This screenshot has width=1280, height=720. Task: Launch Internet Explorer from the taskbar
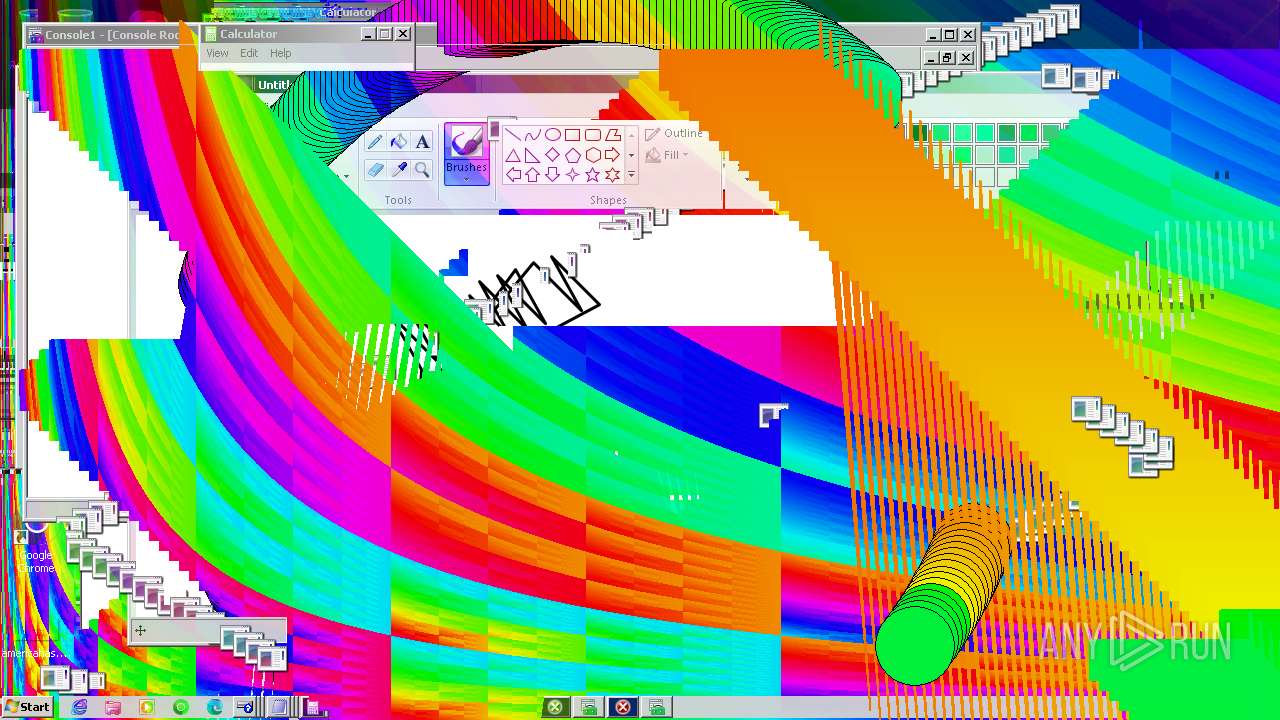coord(80,707)
